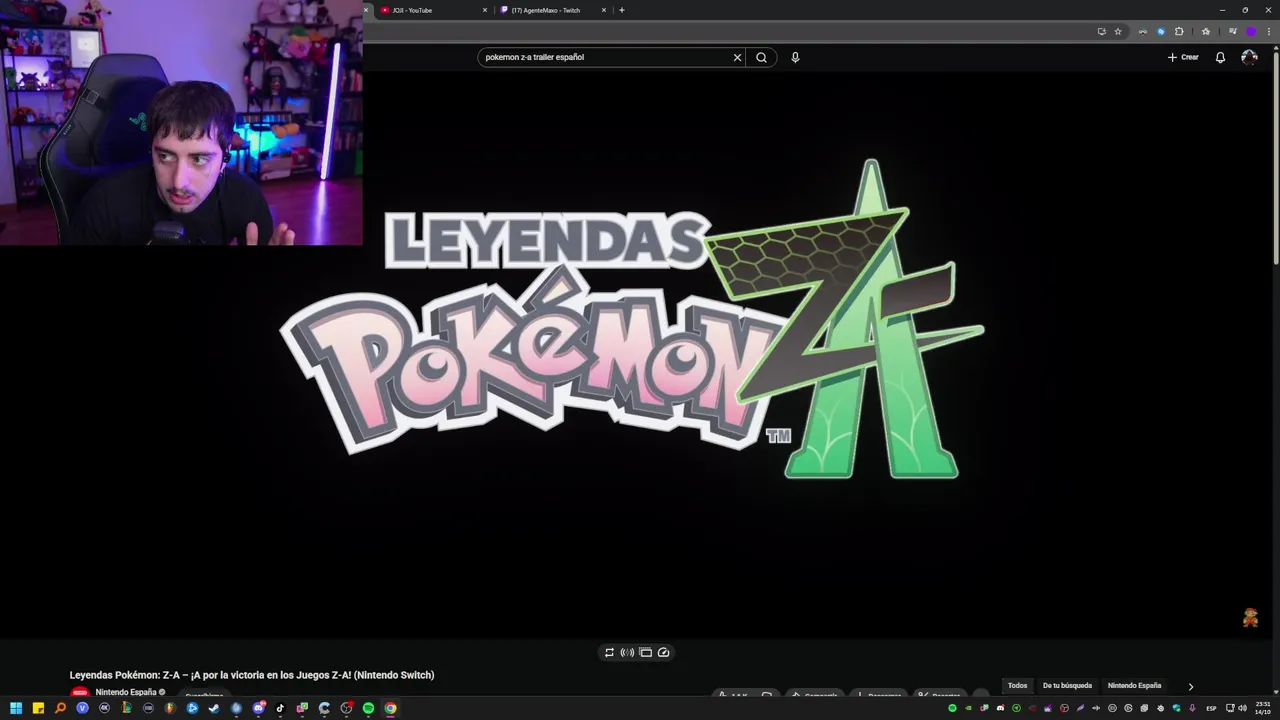
Task: Open TikTok from the taskbar
Action: pos(280,708)
